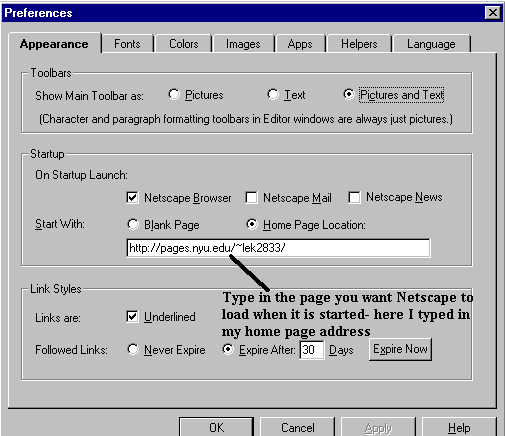Toggle the Netscape Browser startup checkbox
The height and width of the screenshot is (436, 505).
pyautogui.click(x=132, y=197)
